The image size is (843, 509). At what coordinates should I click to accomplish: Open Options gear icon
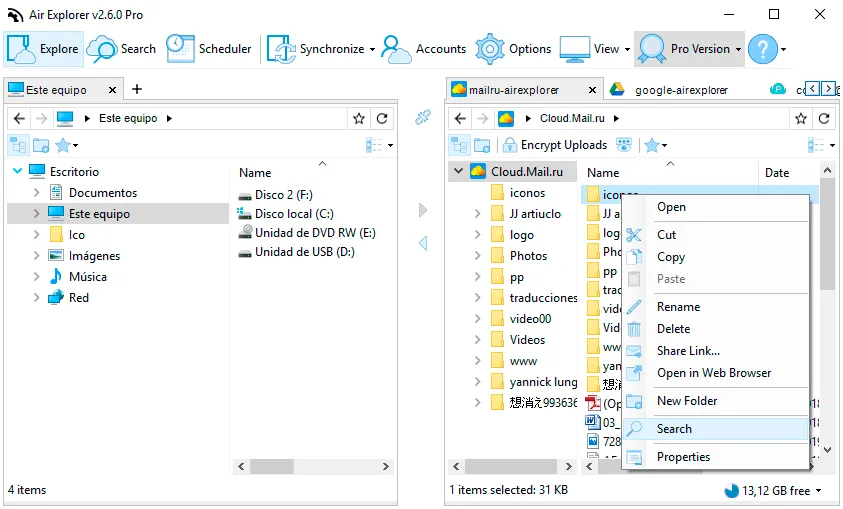pos(490,49)
